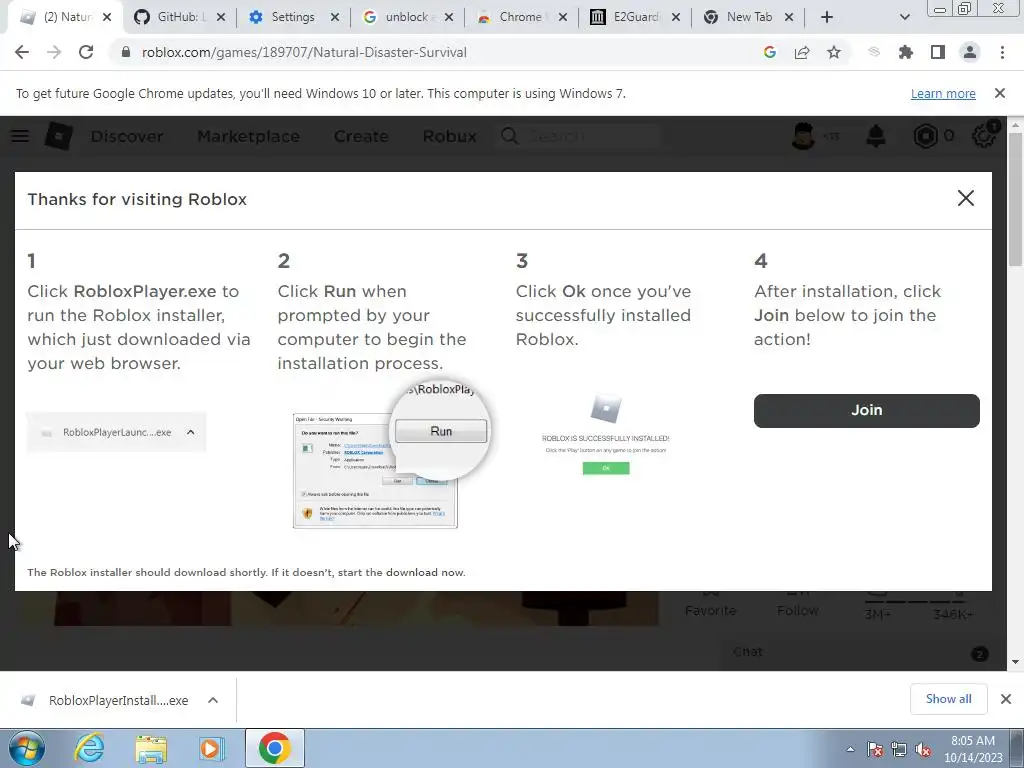Click the Join button
1024x768 pixels.
(x=867, y=411)
